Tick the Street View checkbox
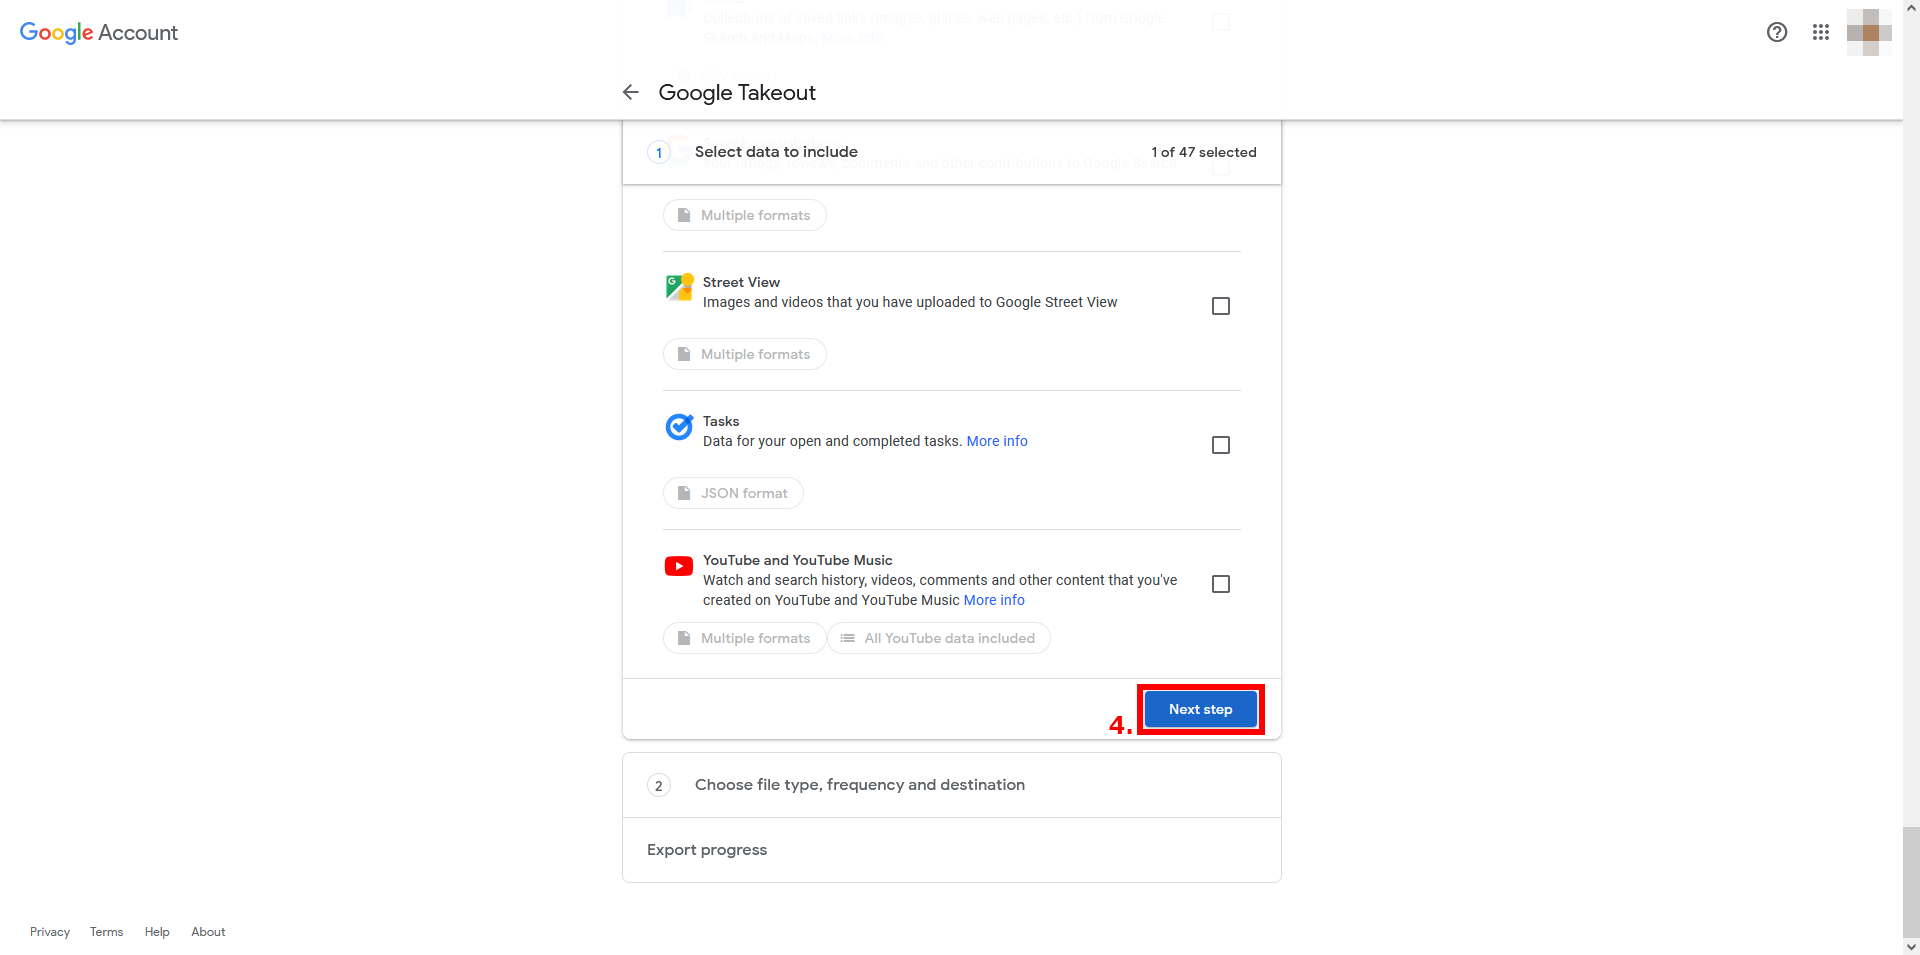The image size is (1920, 955). (1221, 306)
